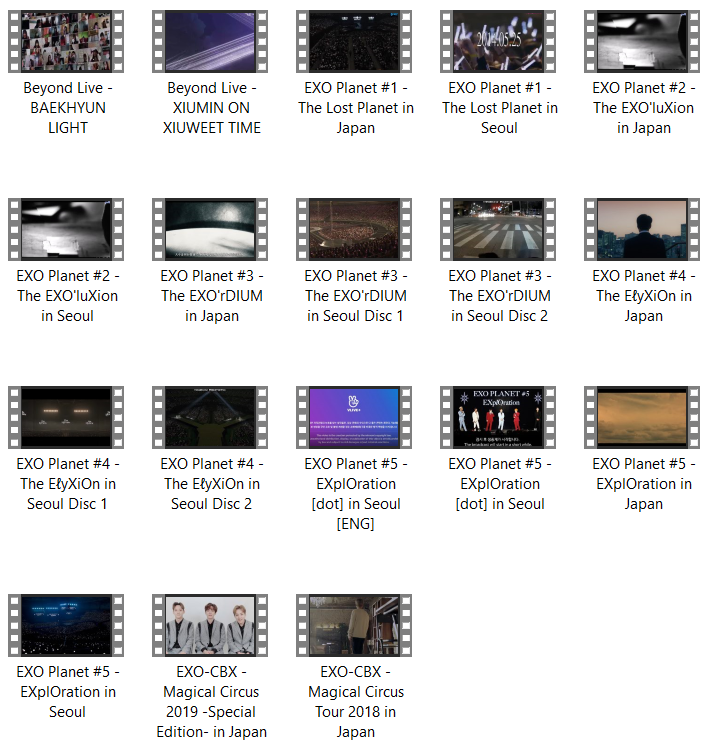Select the EXO Planet #3 EXO'rDIUM in Japan thumbnail

coord(210,229)
